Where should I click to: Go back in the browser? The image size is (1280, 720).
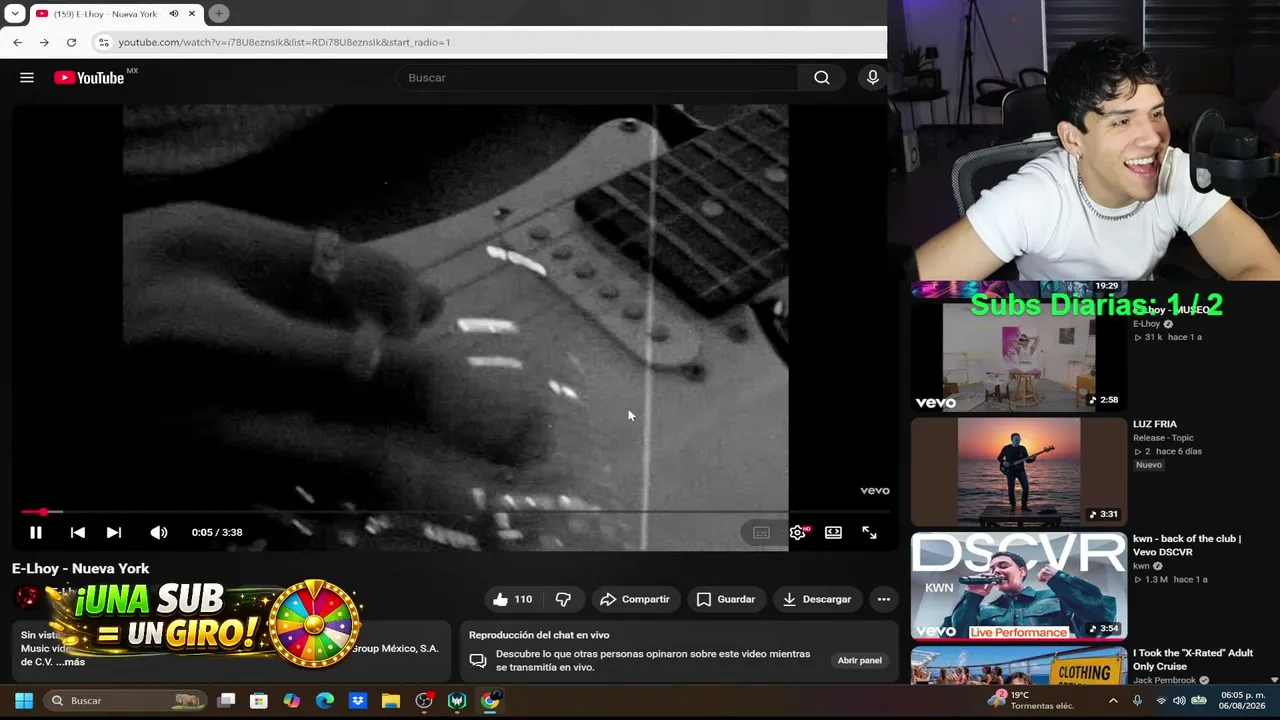click(x=18, y=42)
